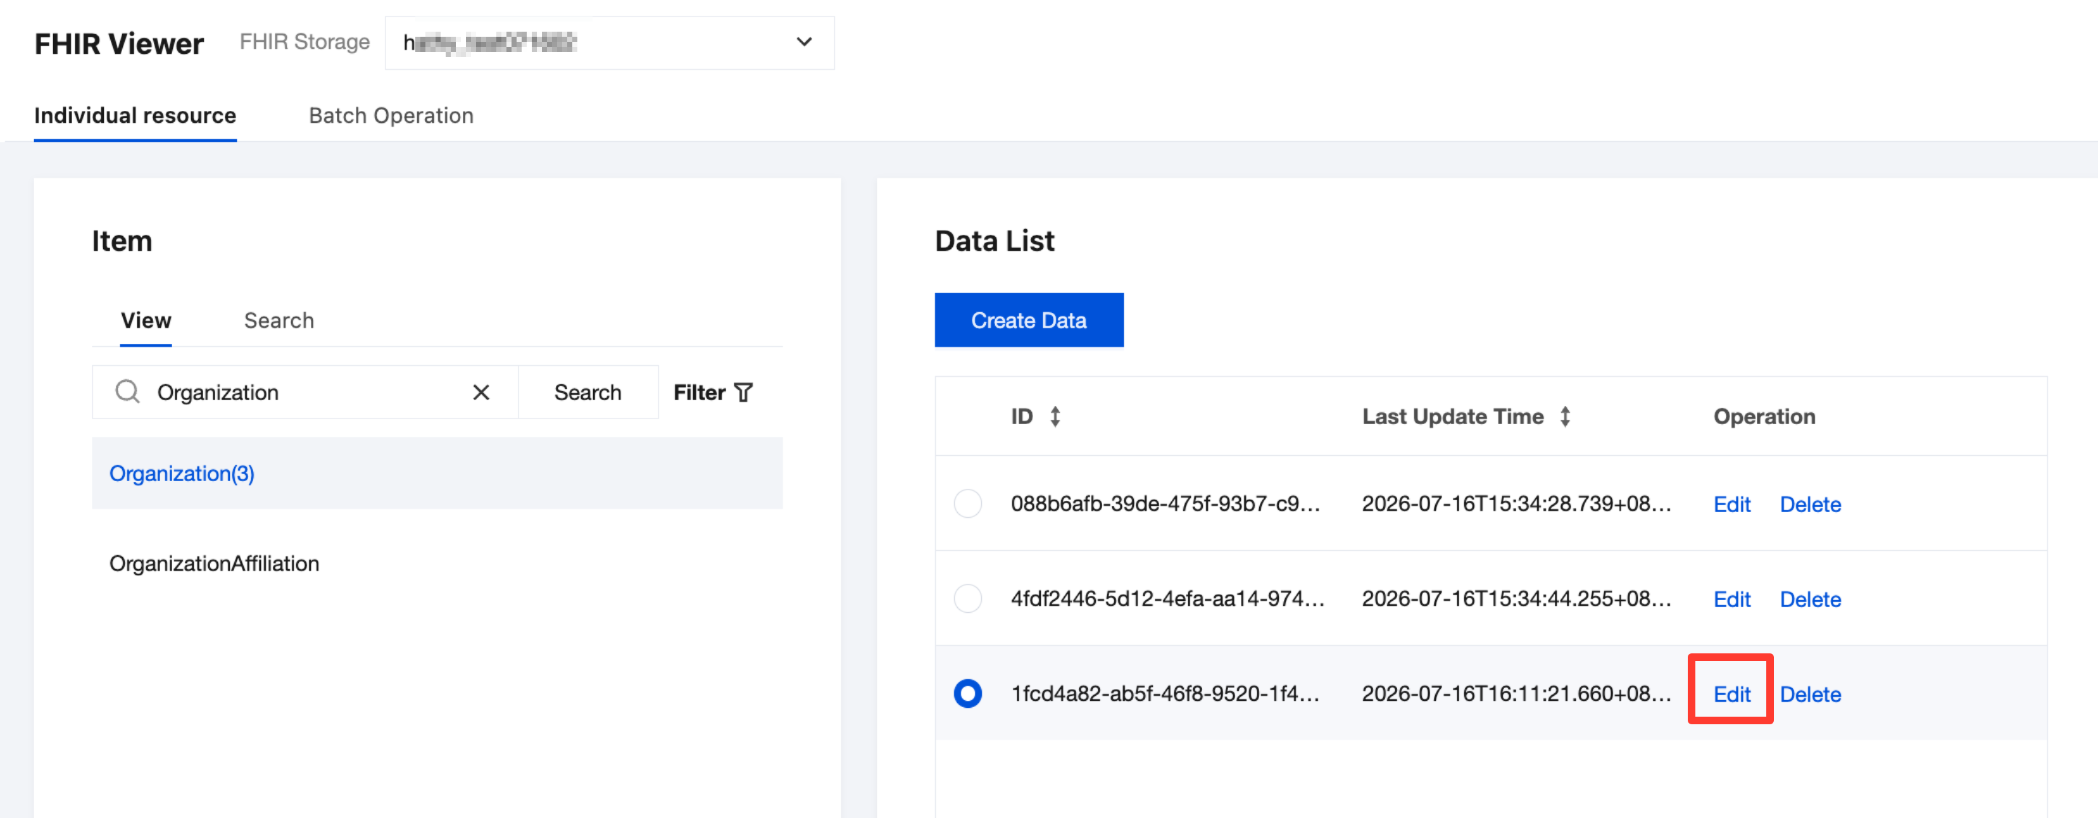Select Organization(3) in the item list

tap(437, 473)
